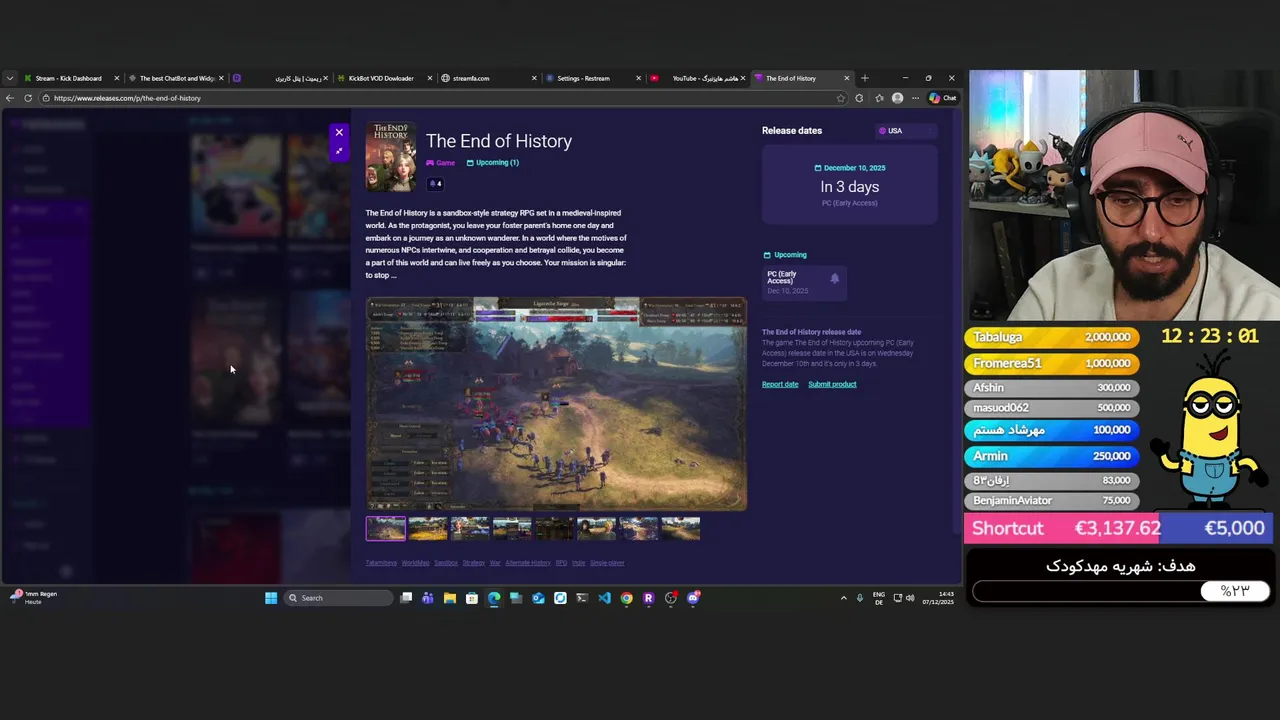Open the browser profile avatar

[897, 98]
